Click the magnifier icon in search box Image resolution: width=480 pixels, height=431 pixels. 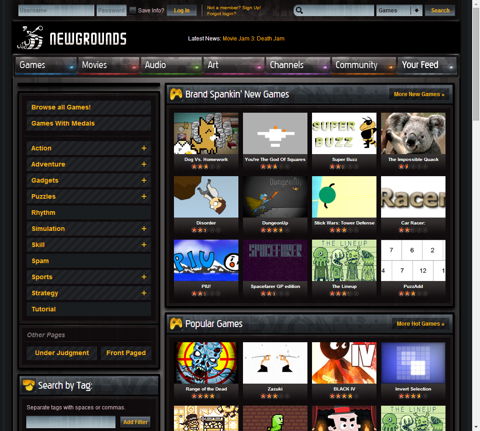point(299,11)
